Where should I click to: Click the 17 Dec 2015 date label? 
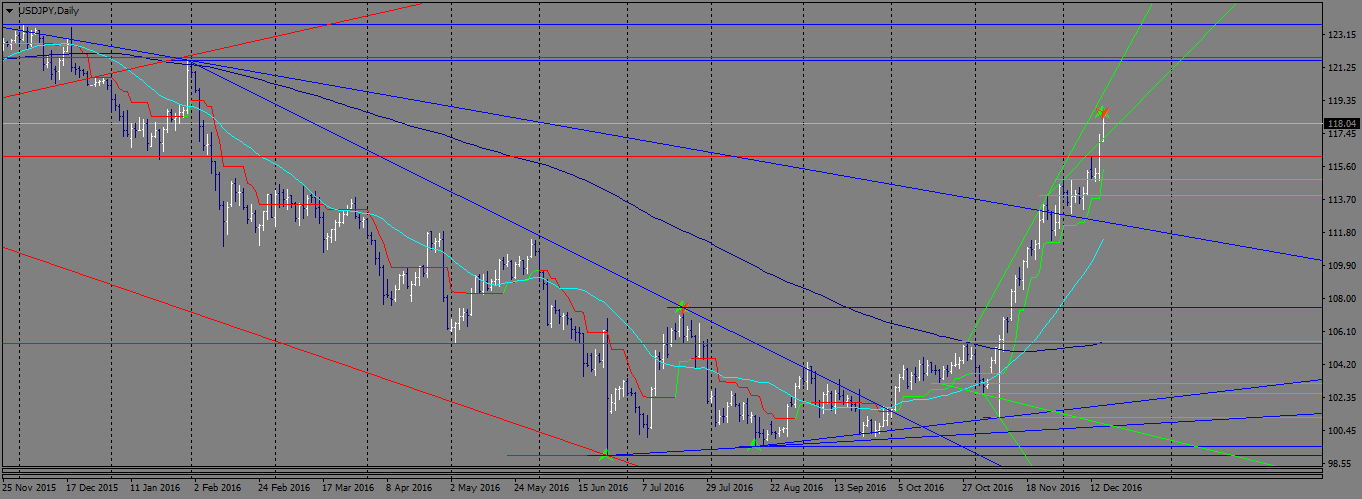coord(94,488)
